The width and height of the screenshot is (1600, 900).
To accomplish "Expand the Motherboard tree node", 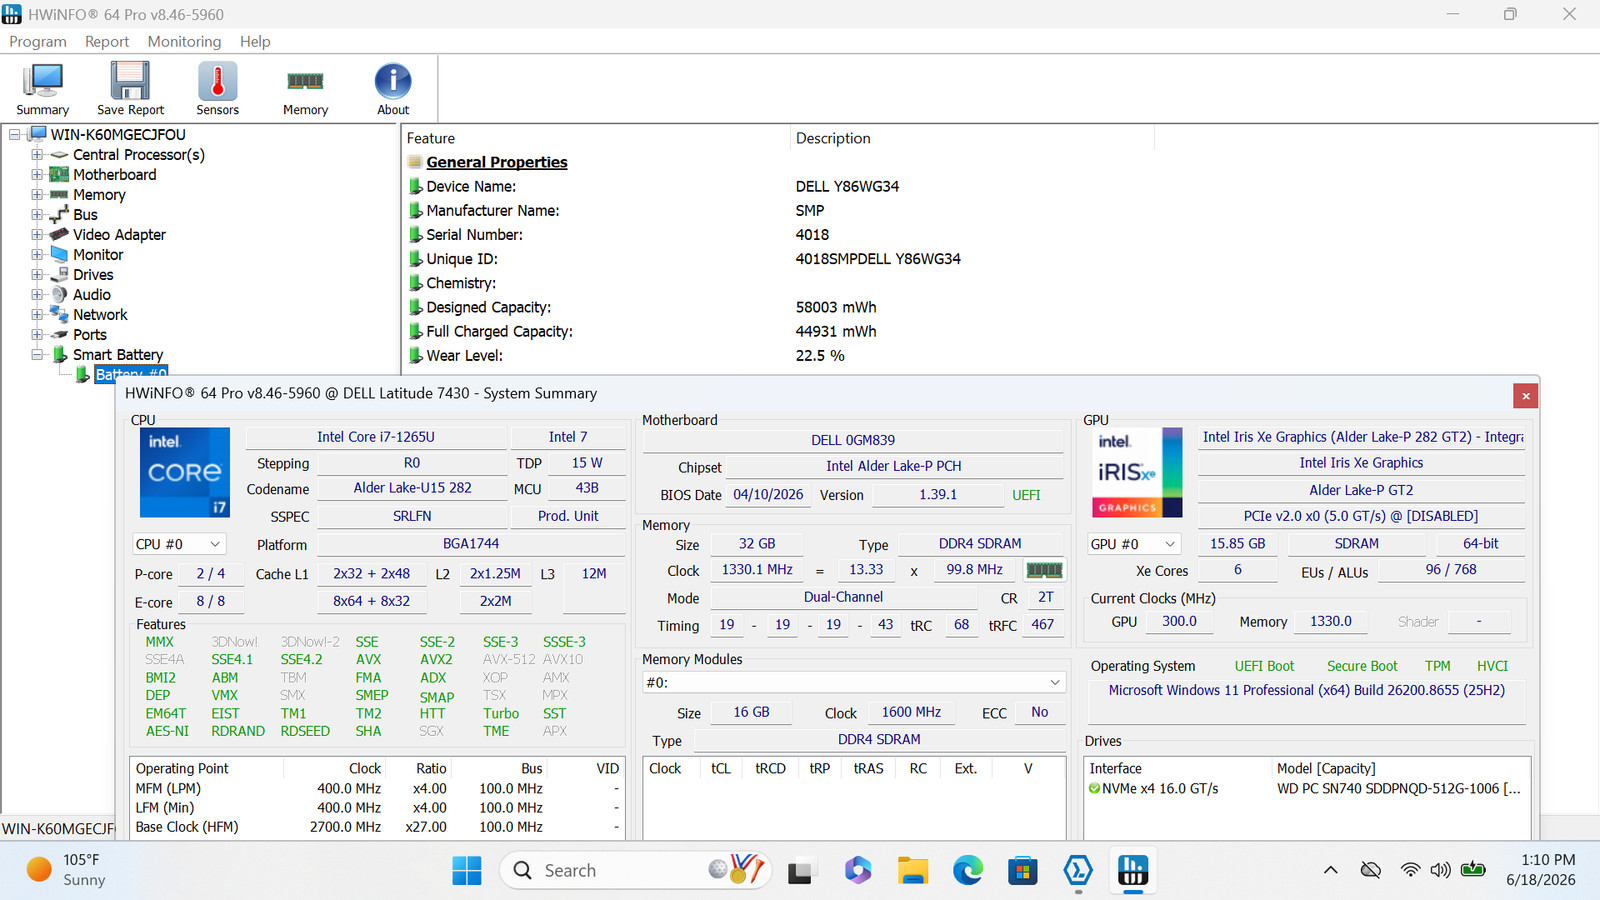I will click(x=37, y=175).
